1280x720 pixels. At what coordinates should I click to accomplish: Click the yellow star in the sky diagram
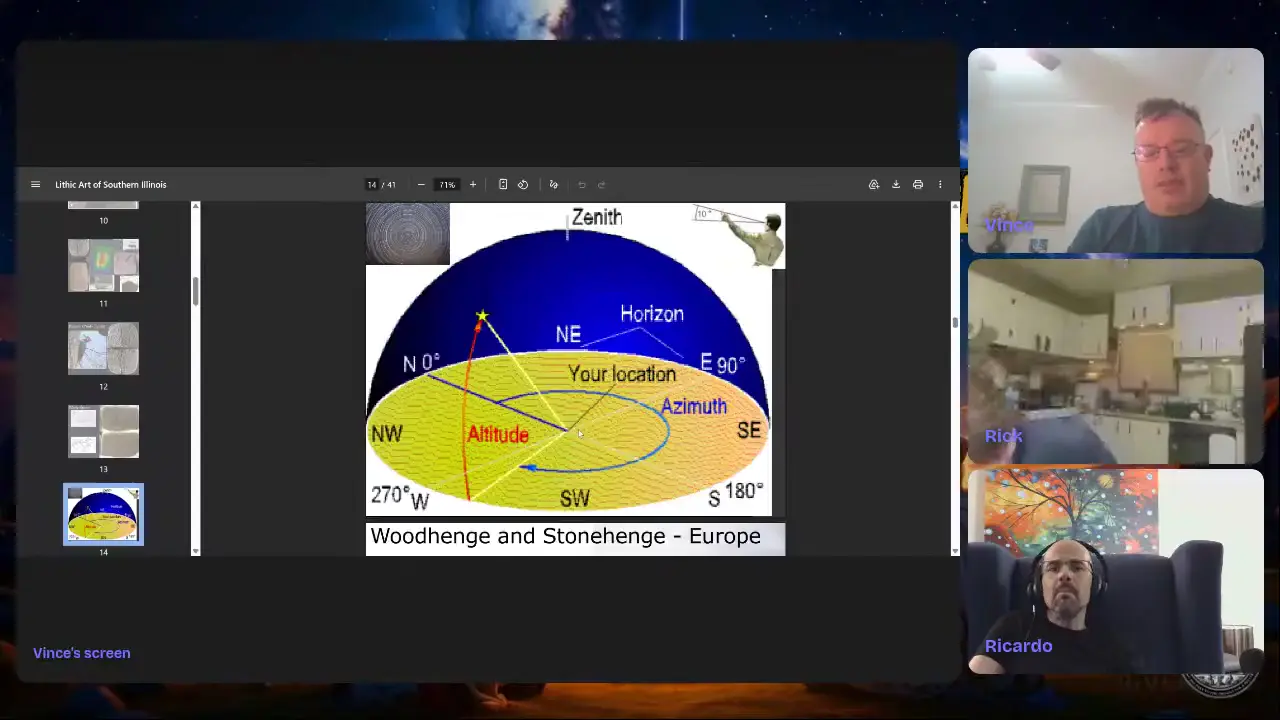(x=482, y=317)
